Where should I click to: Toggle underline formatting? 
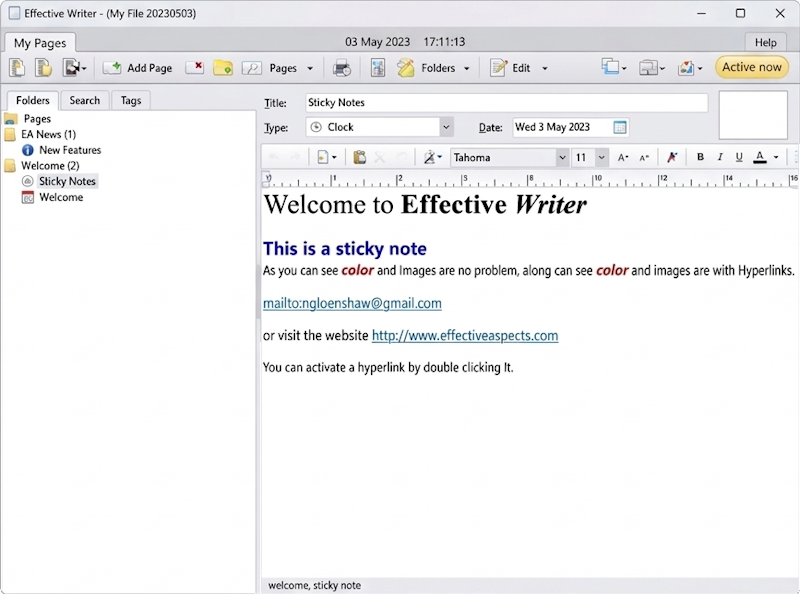[739, 157]
